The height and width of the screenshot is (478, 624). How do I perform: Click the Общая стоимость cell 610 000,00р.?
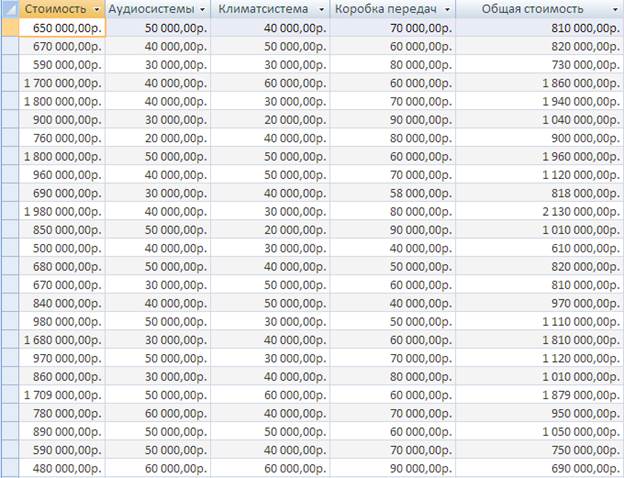(539, 248)
